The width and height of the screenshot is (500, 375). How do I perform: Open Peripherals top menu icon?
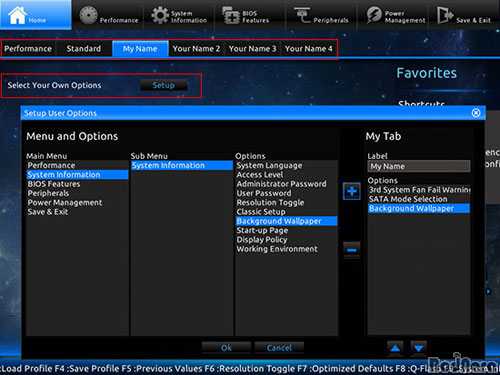point(302,15)
